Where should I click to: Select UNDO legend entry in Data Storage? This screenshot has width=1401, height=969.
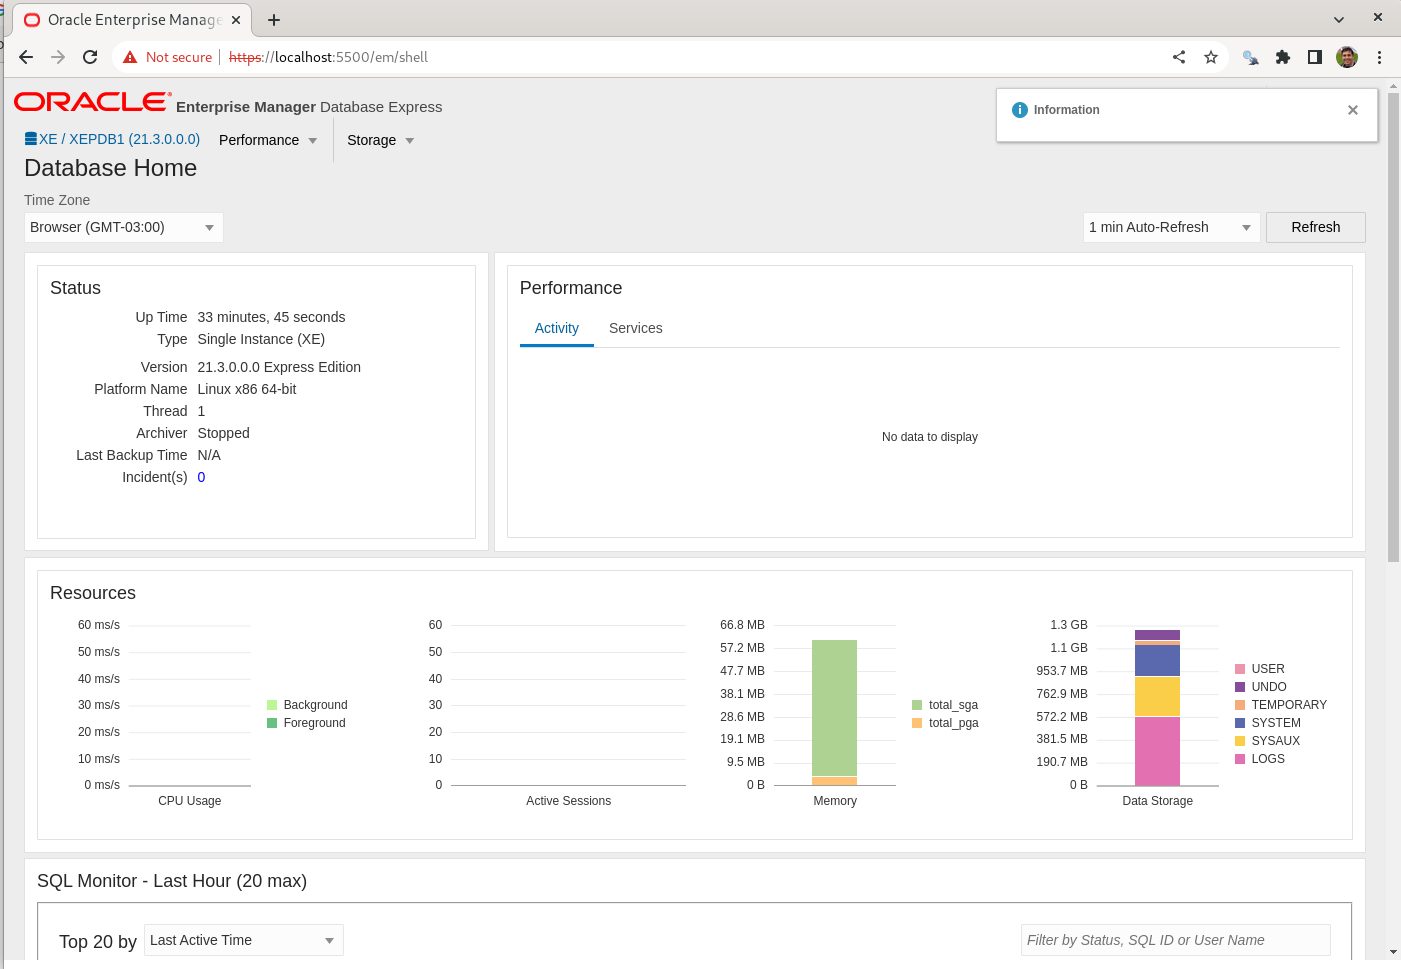point(1261,687)
